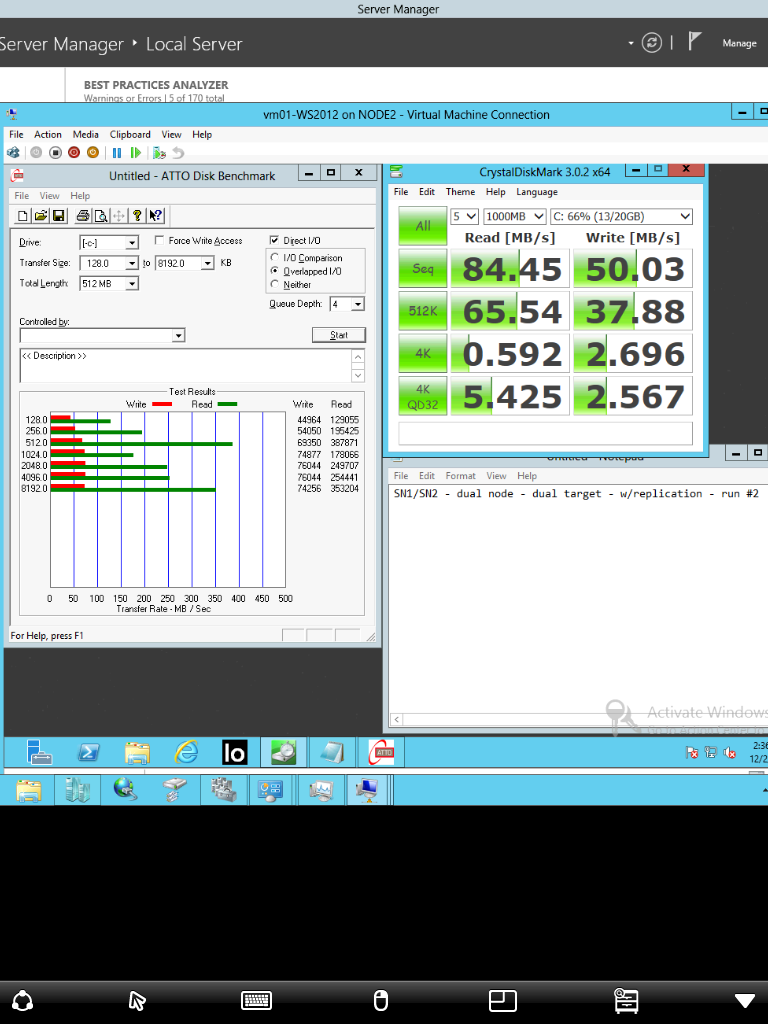Click the mouse icon in bottom bar
768x1024 pixels.
(380, 1000)
